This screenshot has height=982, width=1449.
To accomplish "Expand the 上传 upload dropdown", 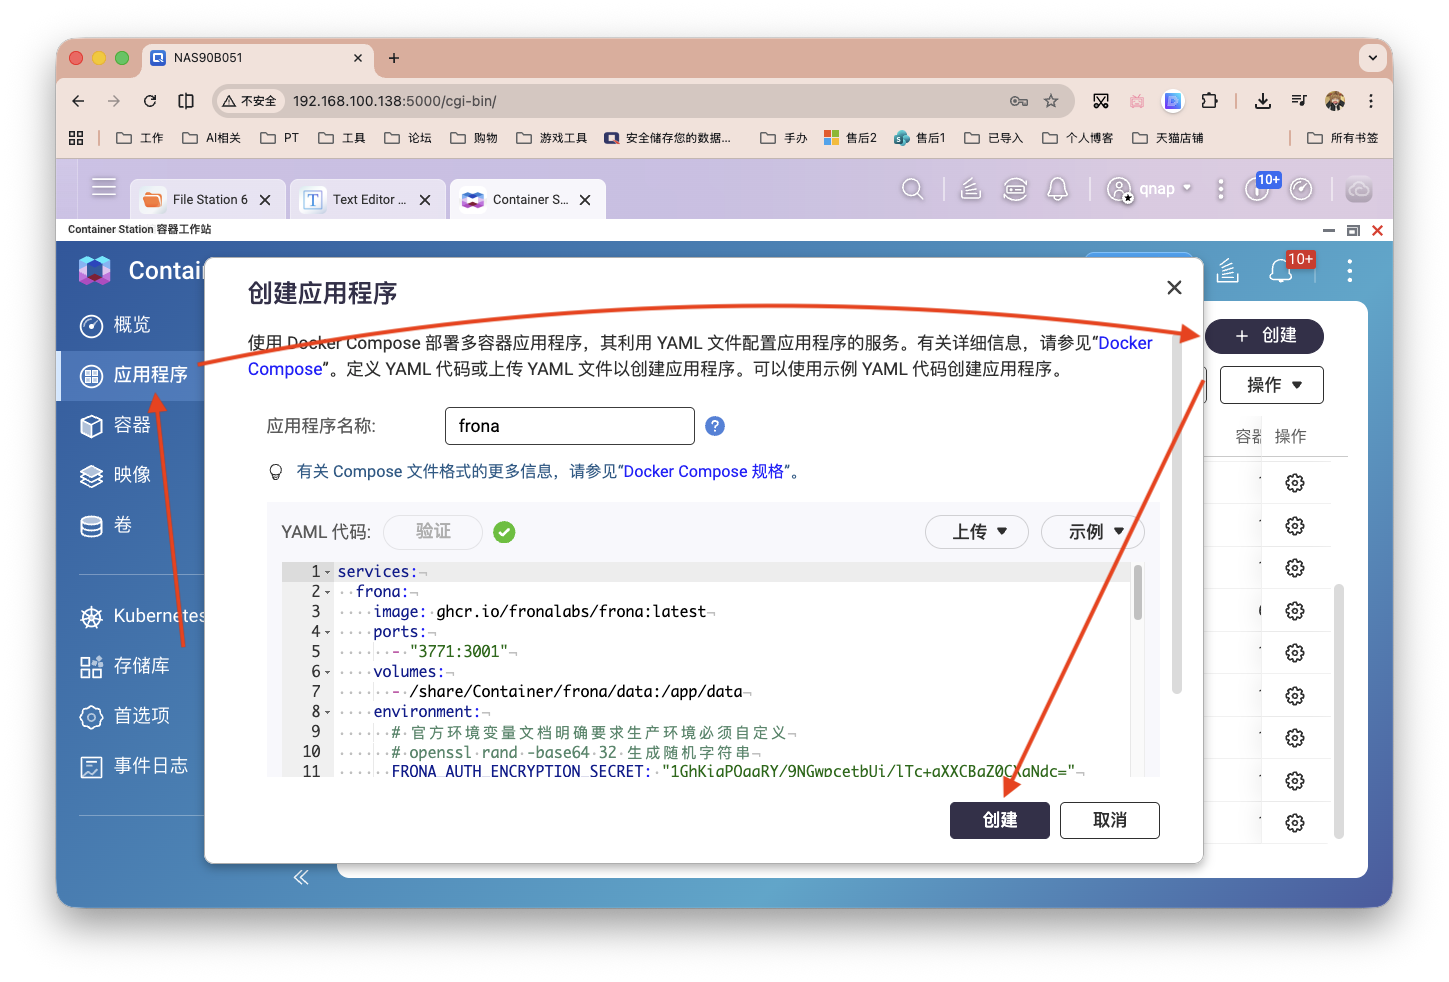I will click(x=976, y=531).
